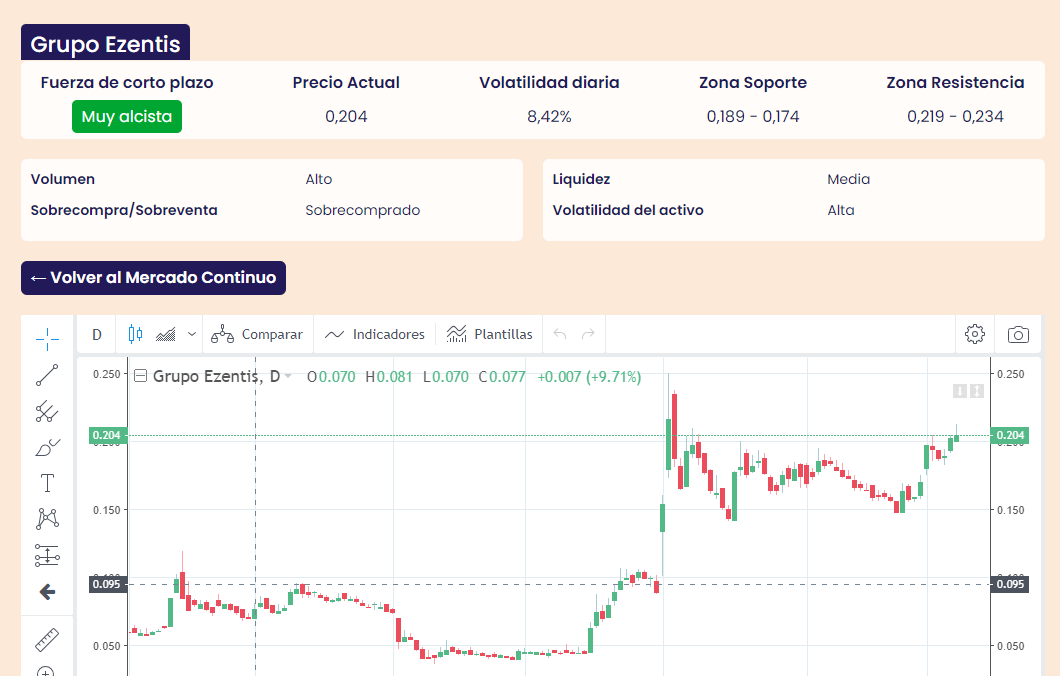Click the Muy alcista badge
The image size is (1060, 676).
click(127, 117)
